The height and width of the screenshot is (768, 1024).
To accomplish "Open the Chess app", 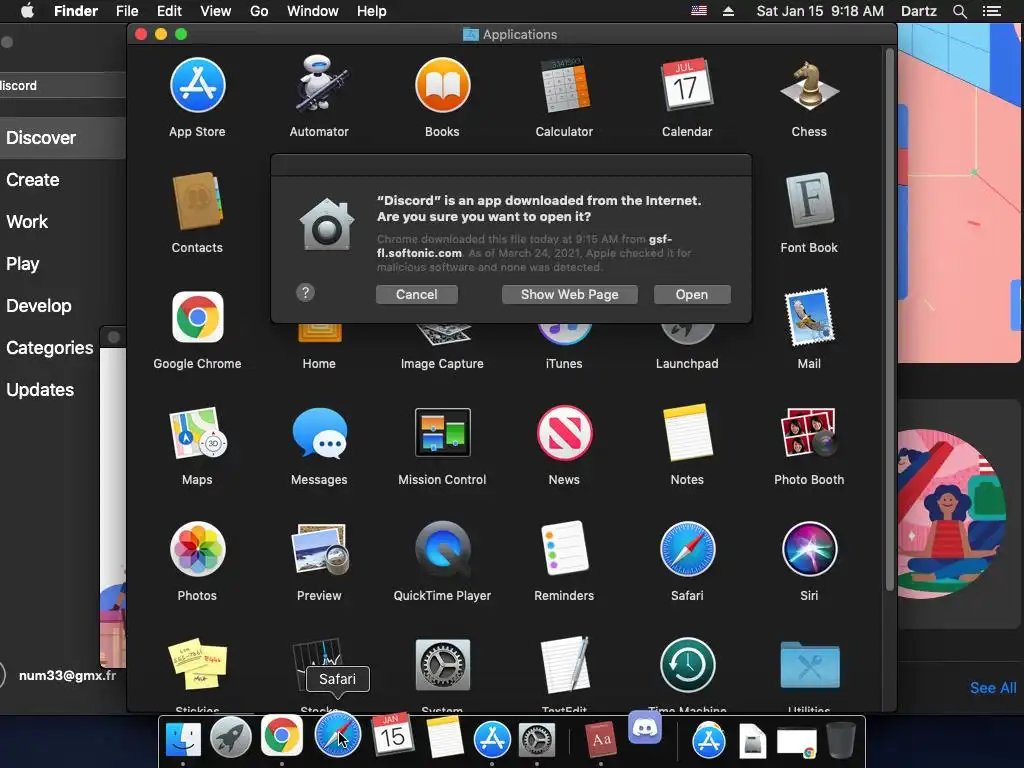I will 809,86.
